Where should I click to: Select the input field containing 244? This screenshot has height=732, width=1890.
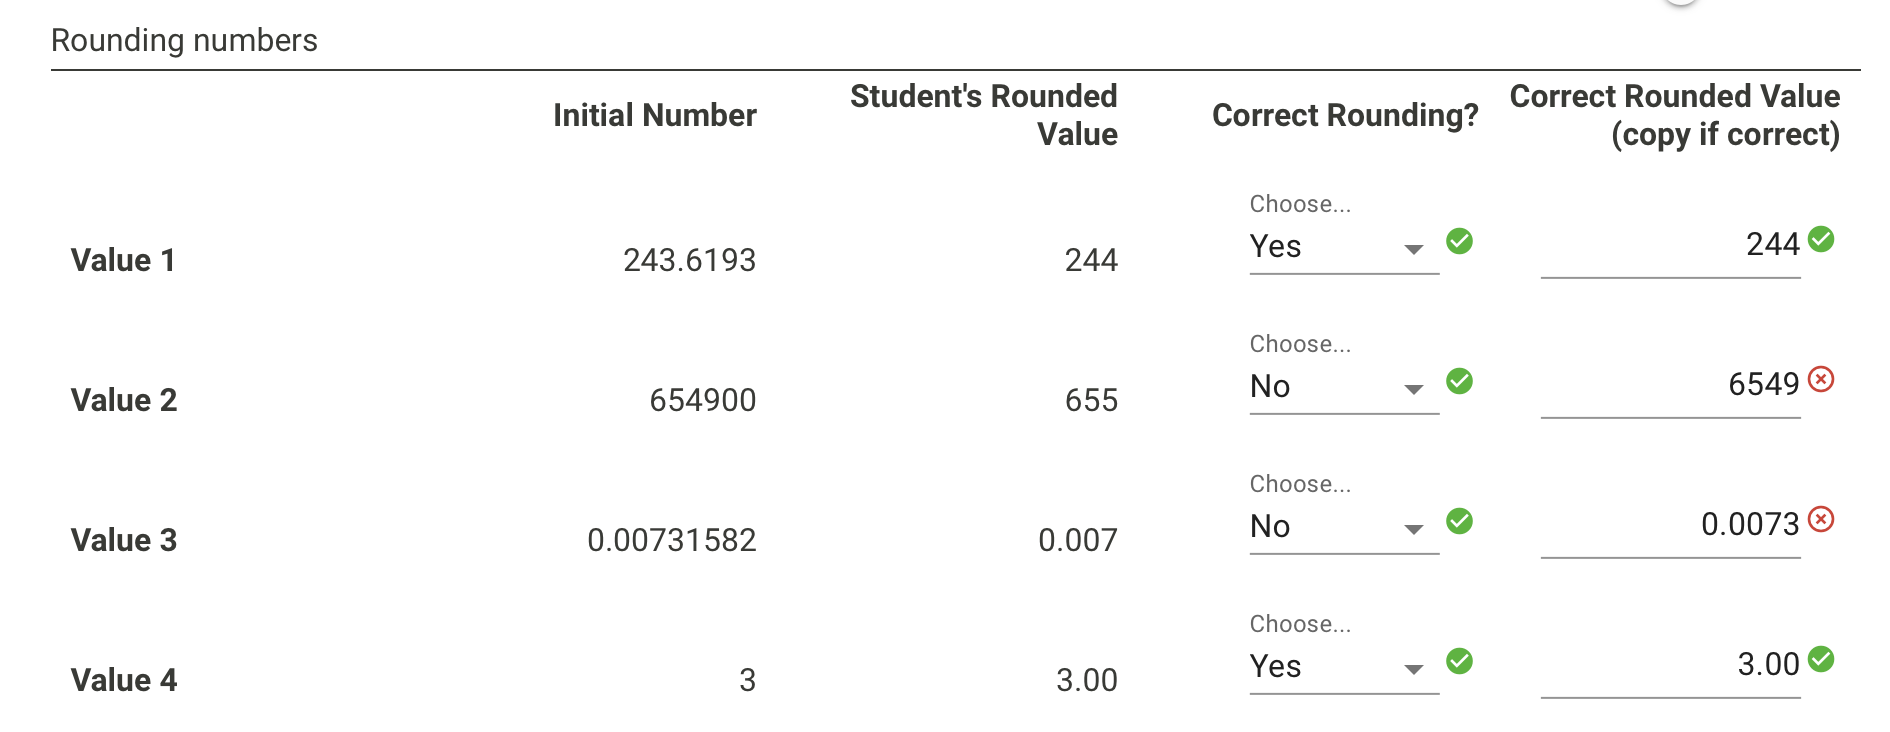pos(1670,247)
